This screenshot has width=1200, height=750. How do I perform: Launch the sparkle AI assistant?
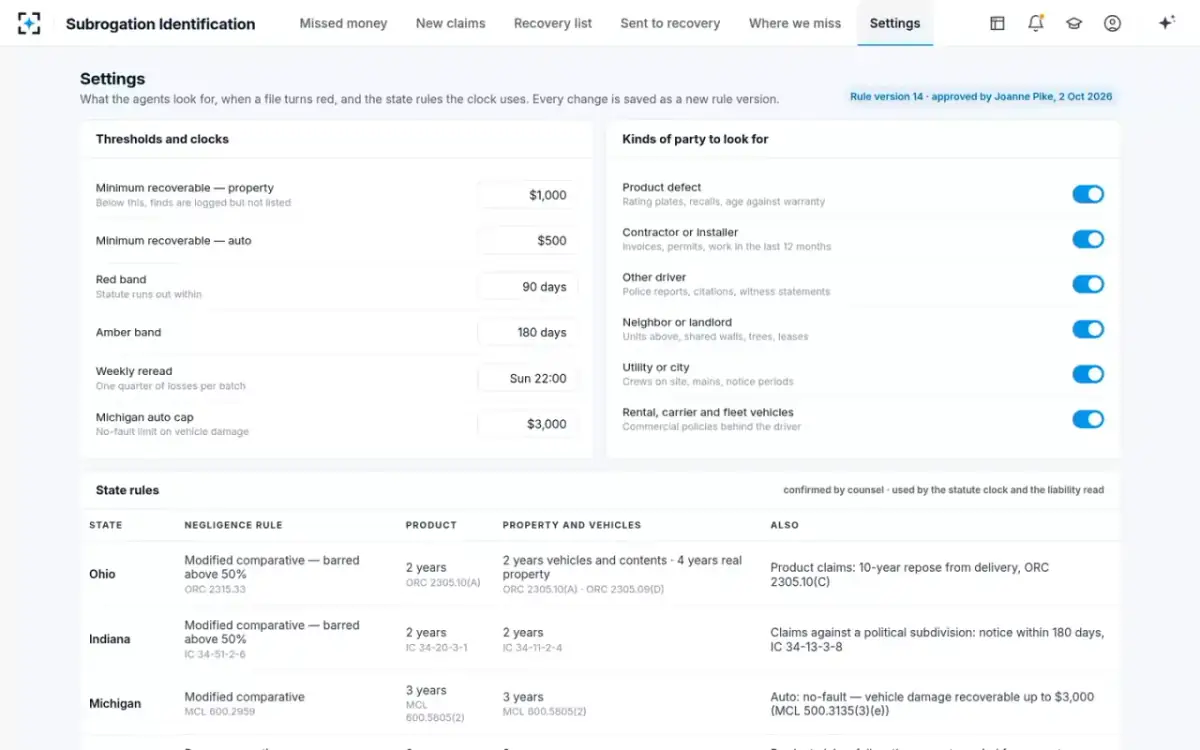pyautogui.click(x=1166, y=23)
